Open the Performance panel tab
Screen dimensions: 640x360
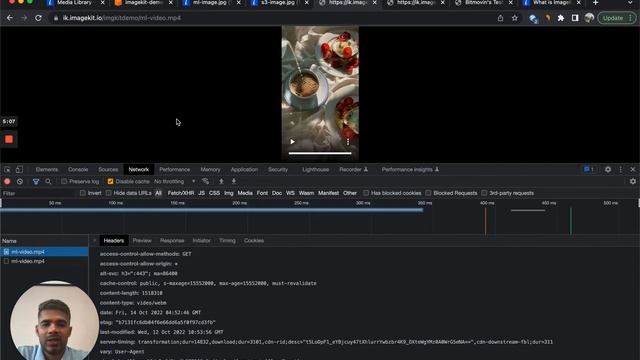[x=175, y=169]
